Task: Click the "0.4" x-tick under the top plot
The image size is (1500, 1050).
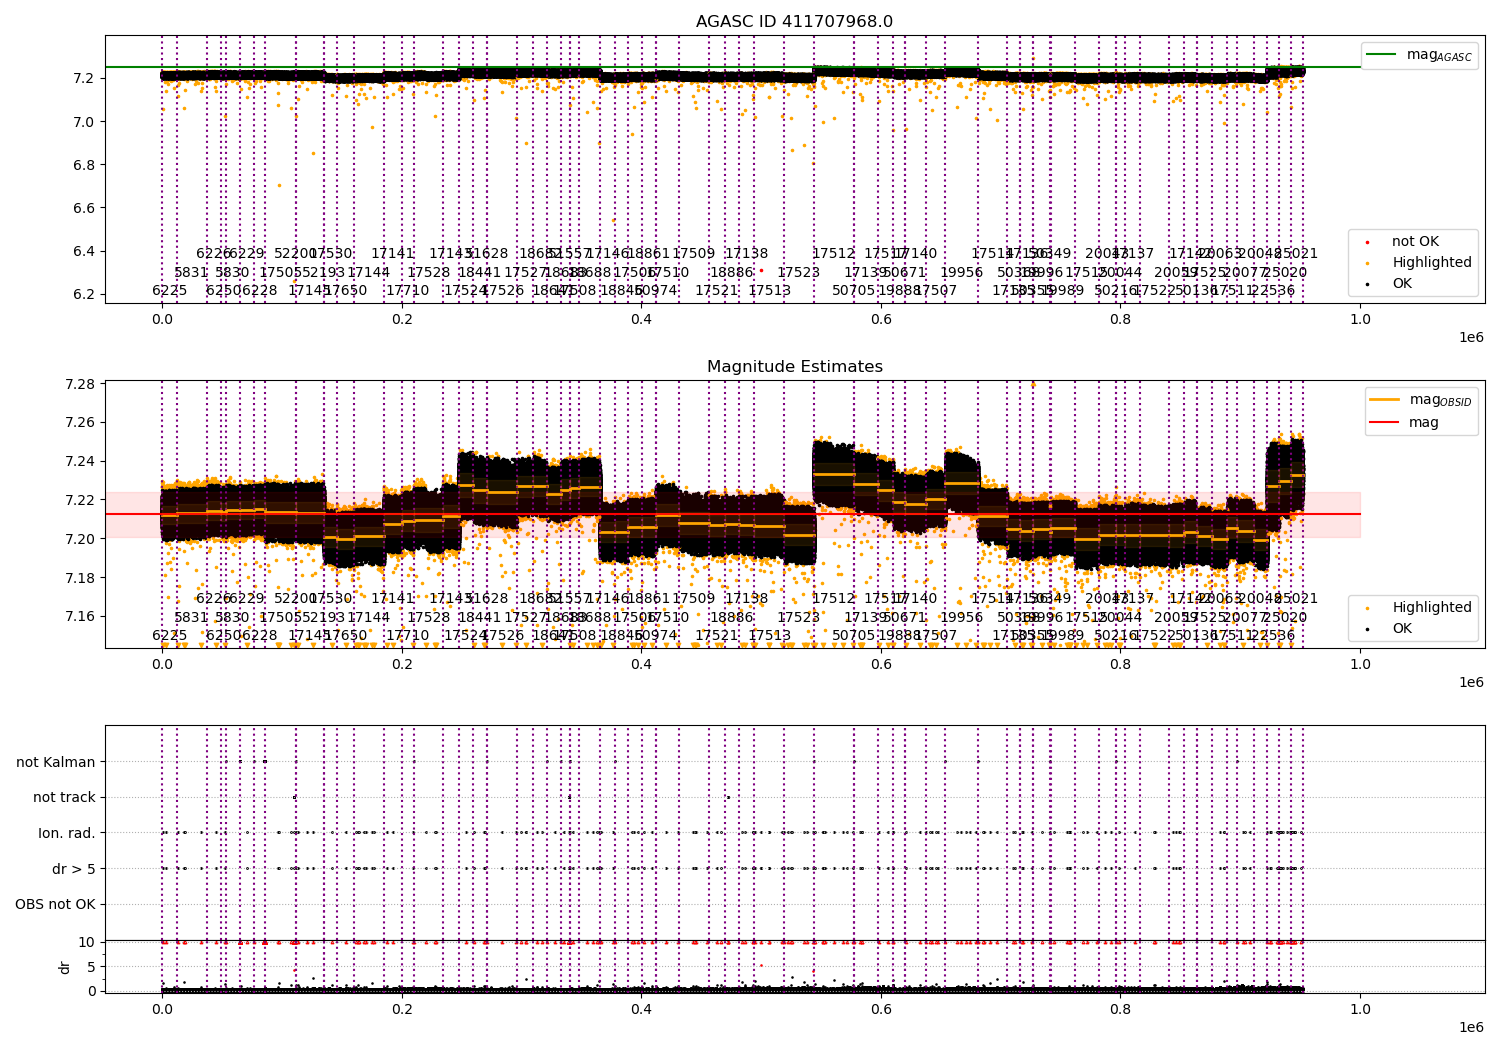Action: [x=641, y=319]
